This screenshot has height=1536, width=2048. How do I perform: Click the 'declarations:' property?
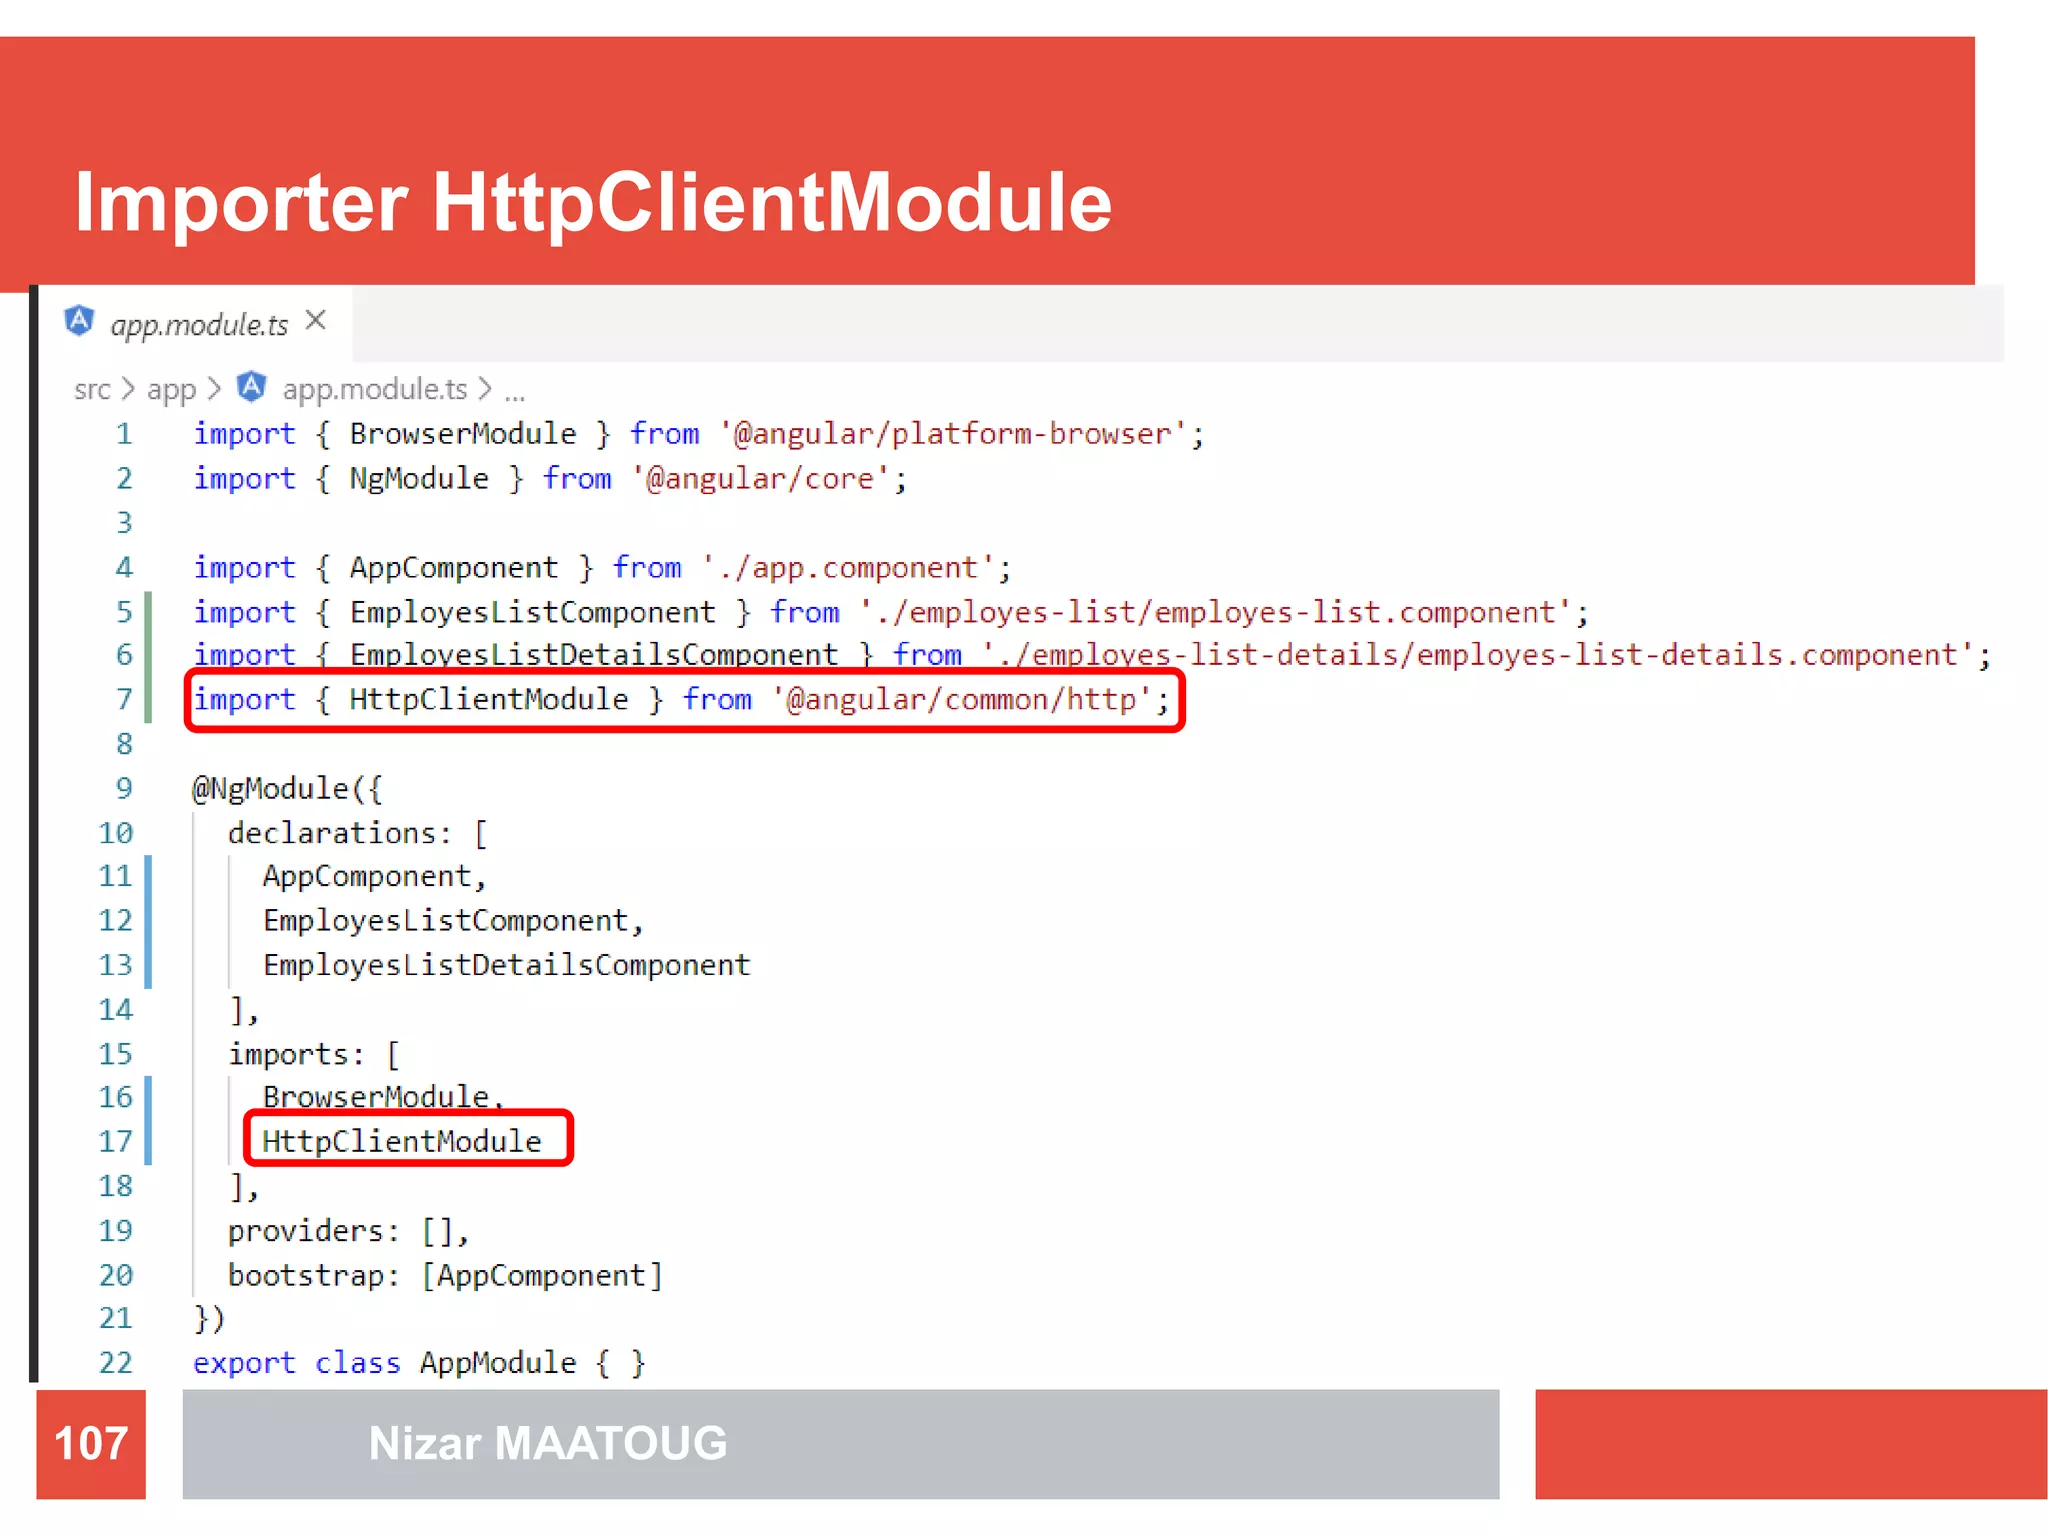339,832
